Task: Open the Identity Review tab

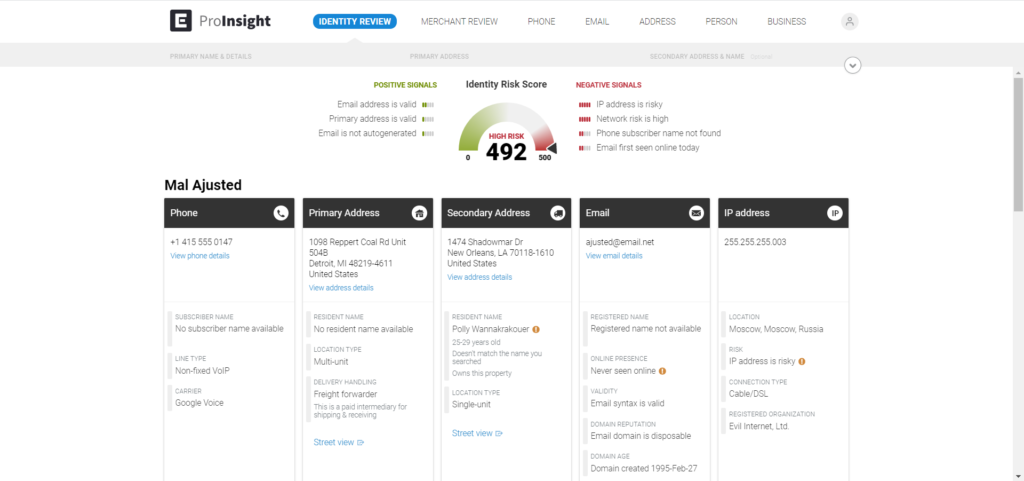Action: [355, 22]
